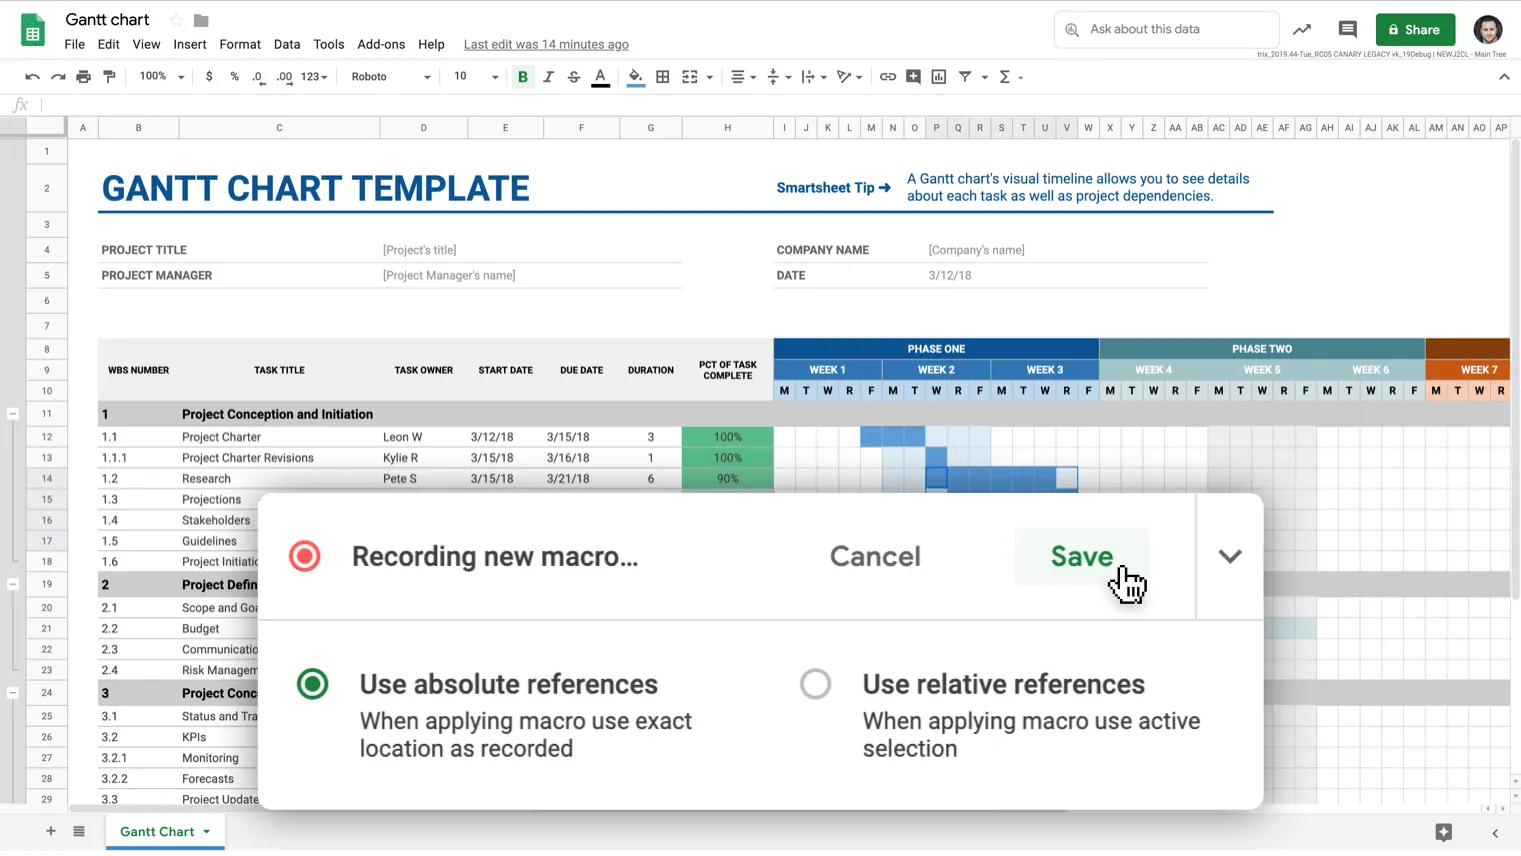Move document to folder
1521x856 pixels.
click(x=201, y=20)
